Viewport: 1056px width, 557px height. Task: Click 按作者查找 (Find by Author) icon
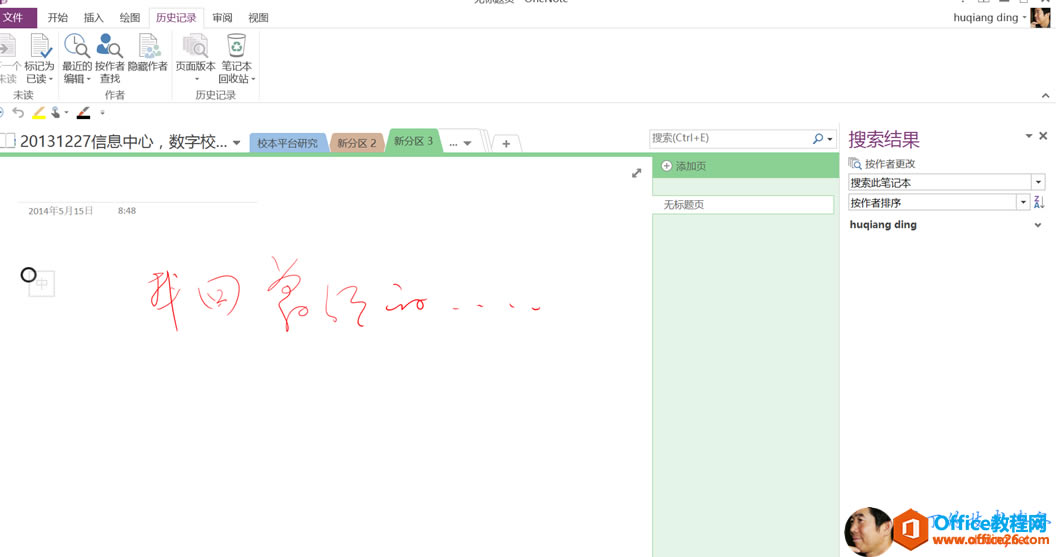pos(109,46)
